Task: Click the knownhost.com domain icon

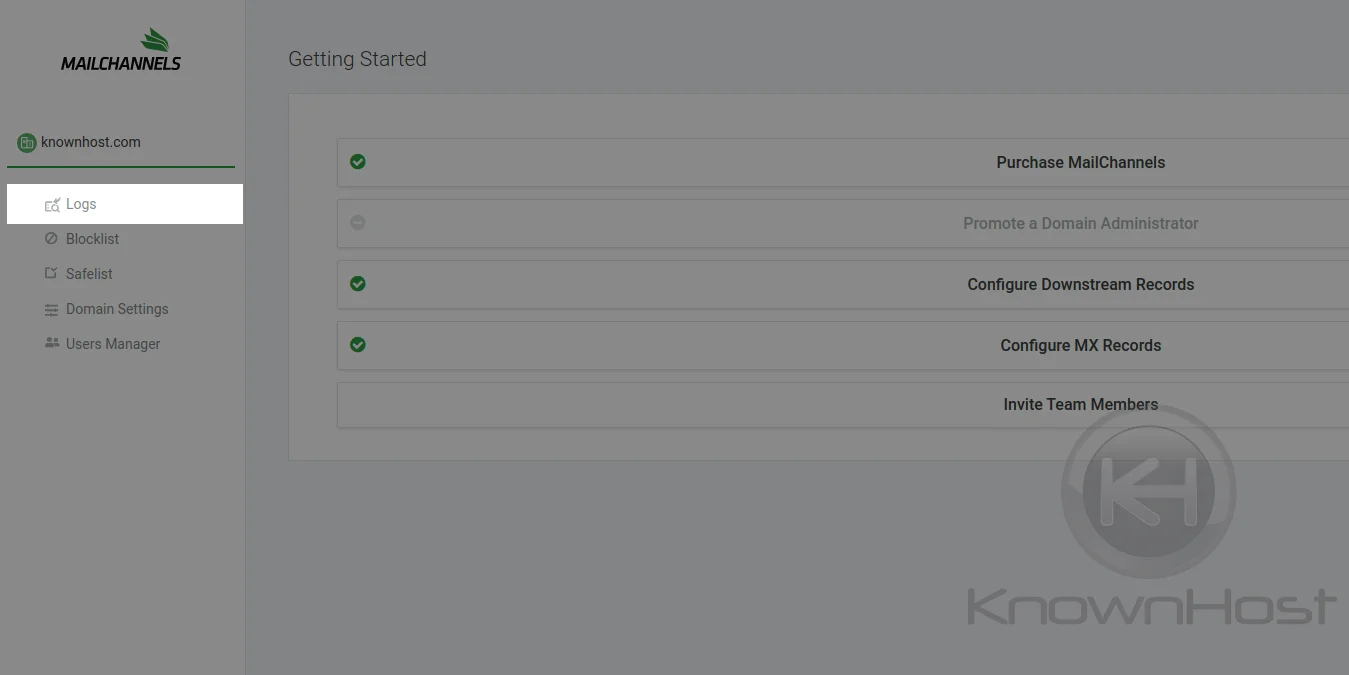Action: [27, 143]
